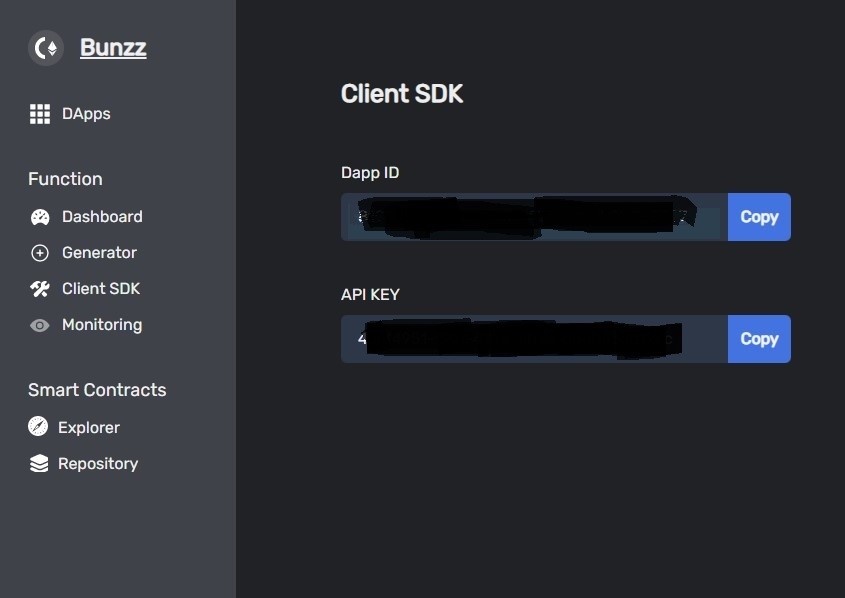Viewport: 845px width, 598px height.
Task: Open the Repository sidebar label
Action: pyautogui.click(x=98, y=464)
